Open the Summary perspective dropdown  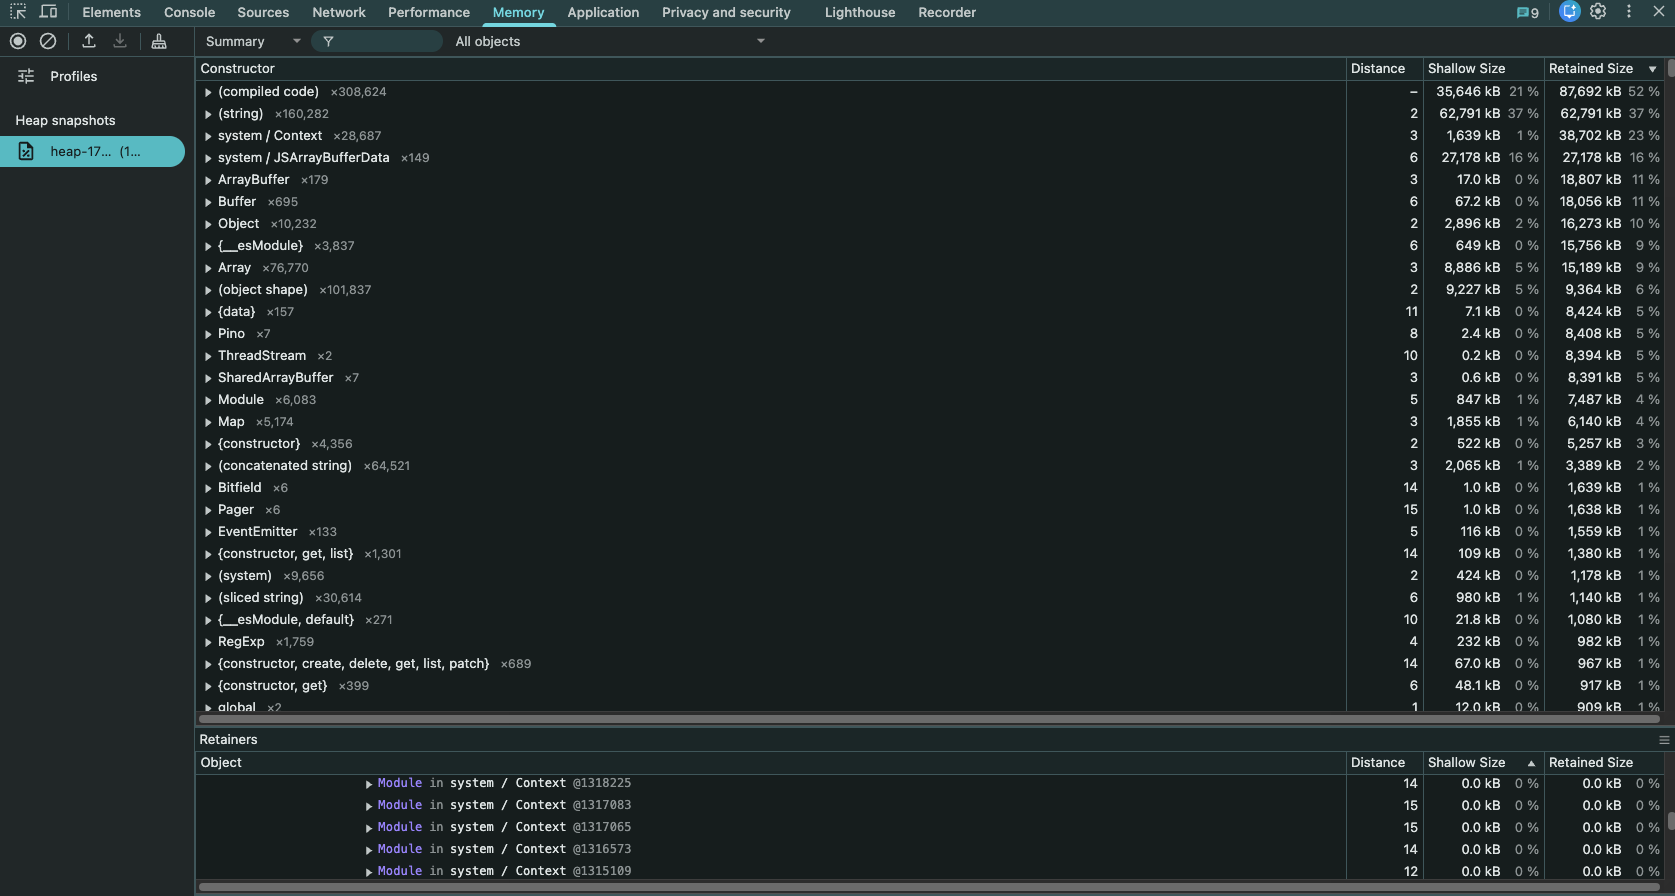[252, 41]
